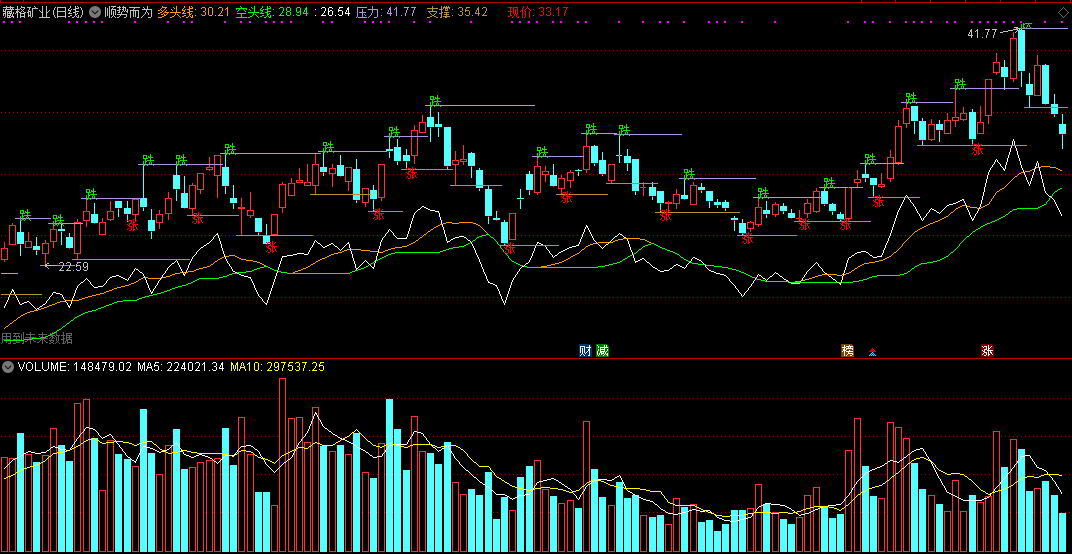Click the 用到未来数据 warning text
This screenshot has width=1072, height=554.
(x=37, y=338)
